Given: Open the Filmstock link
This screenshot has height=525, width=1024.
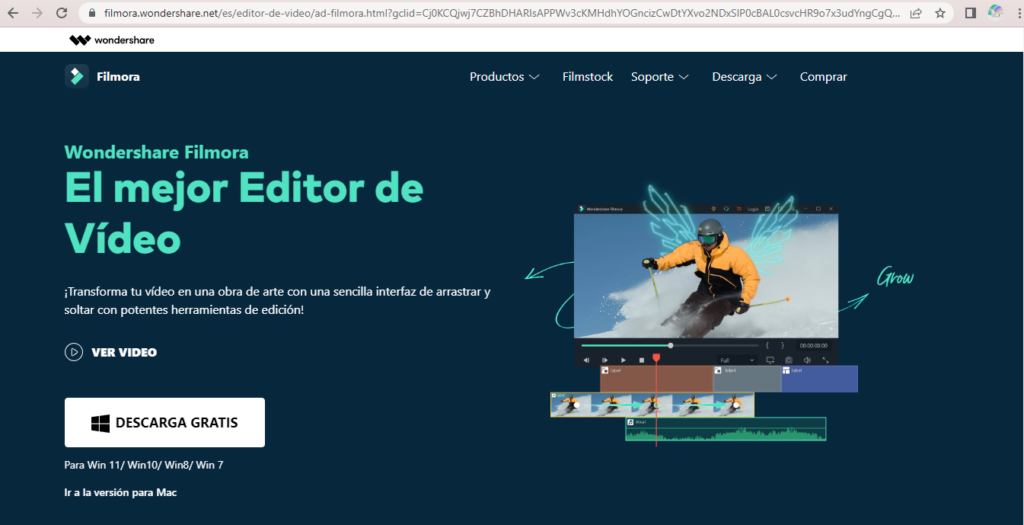Looking at the screenshot, I should [x=588, y=77].
